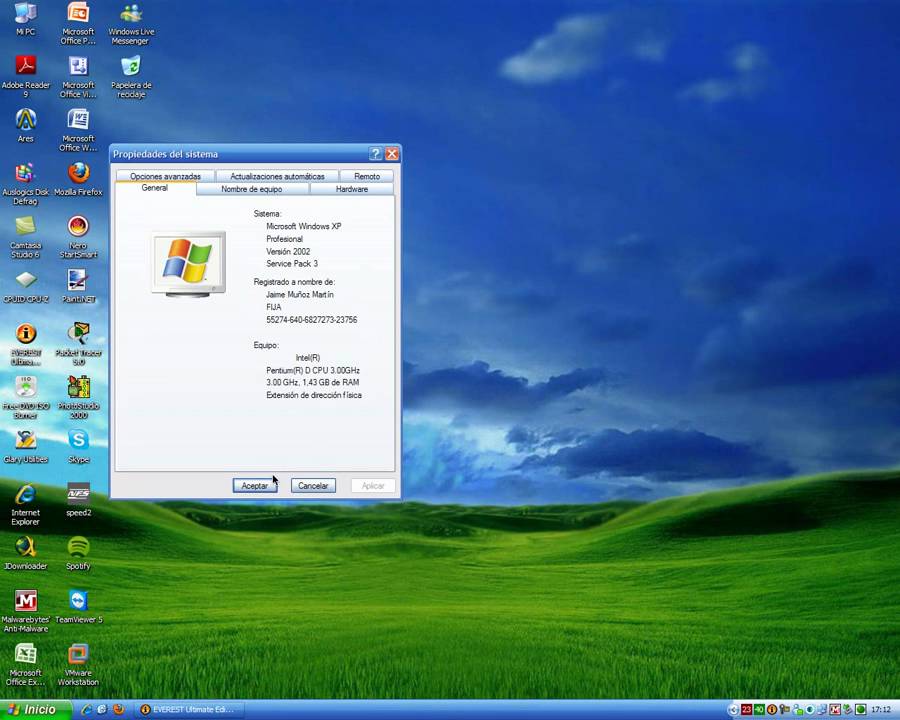Click the help question mark button
This screenshot has height=720, width=900.
(375, 154)
